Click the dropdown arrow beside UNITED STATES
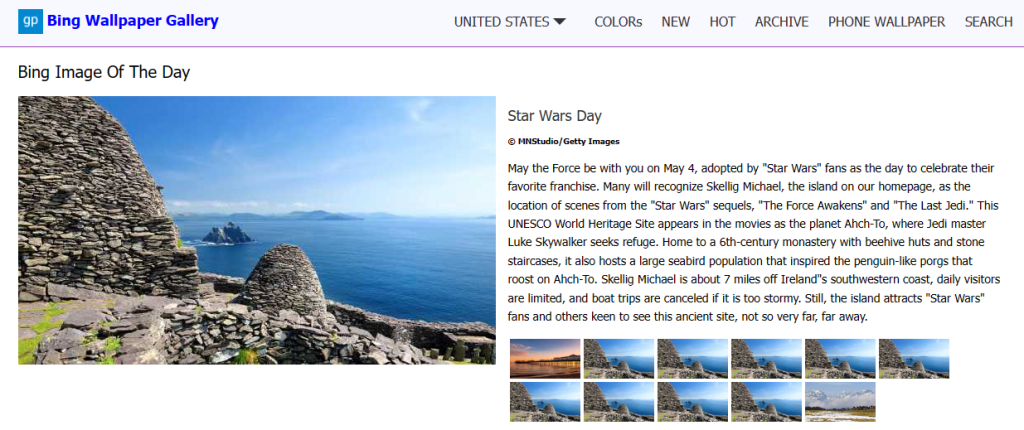The image size is (1024, 430). [559, 22]
